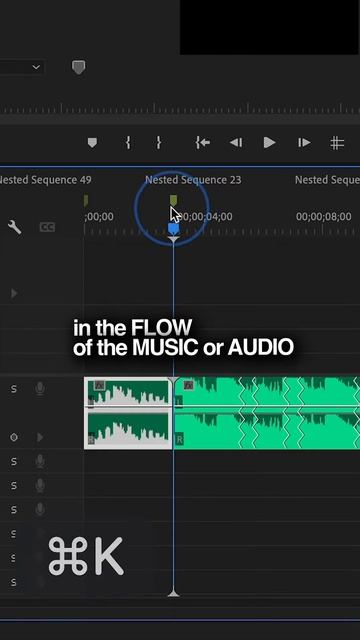Screen dimensions: 360x640
Task: Click the grid icon right of Step Forward
Action: tap(337, 143)
